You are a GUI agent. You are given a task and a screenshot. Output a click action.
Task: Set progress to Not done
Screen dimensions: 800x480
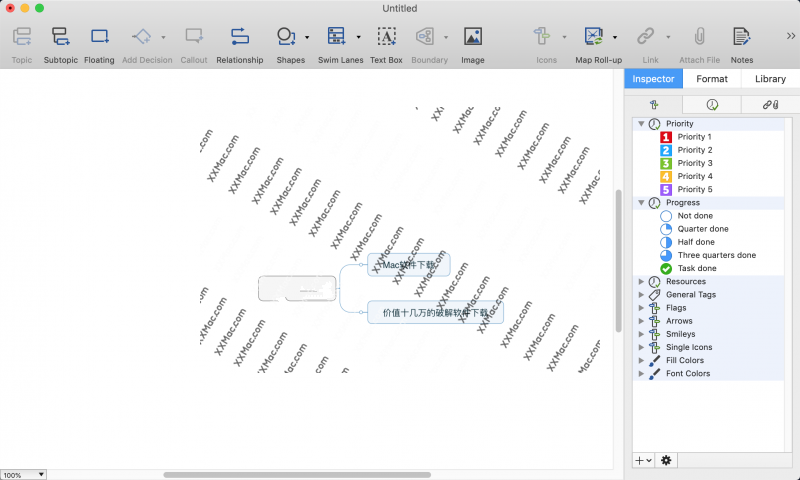(666, 216)
